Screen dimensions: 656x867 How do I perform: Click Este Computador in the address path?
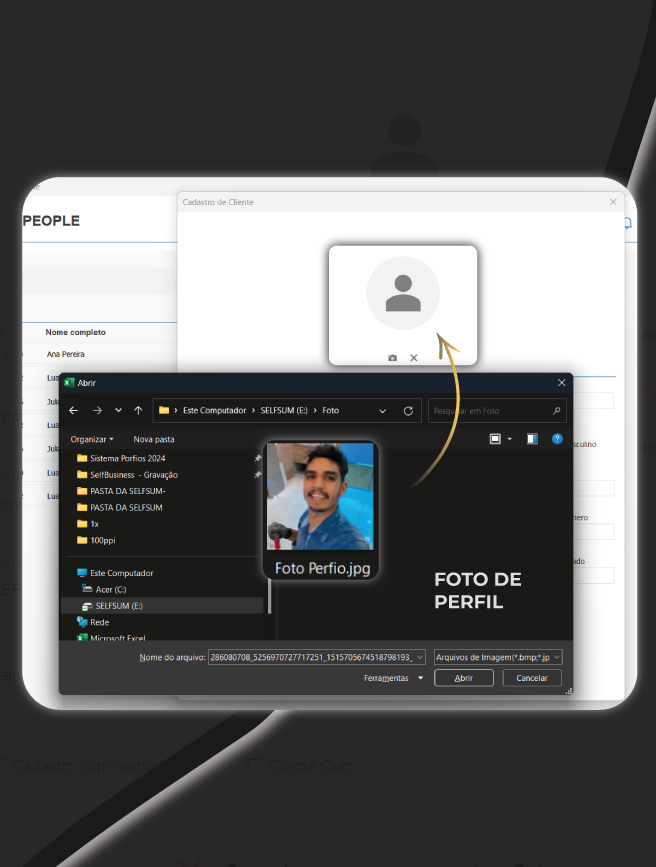[215, 410]
